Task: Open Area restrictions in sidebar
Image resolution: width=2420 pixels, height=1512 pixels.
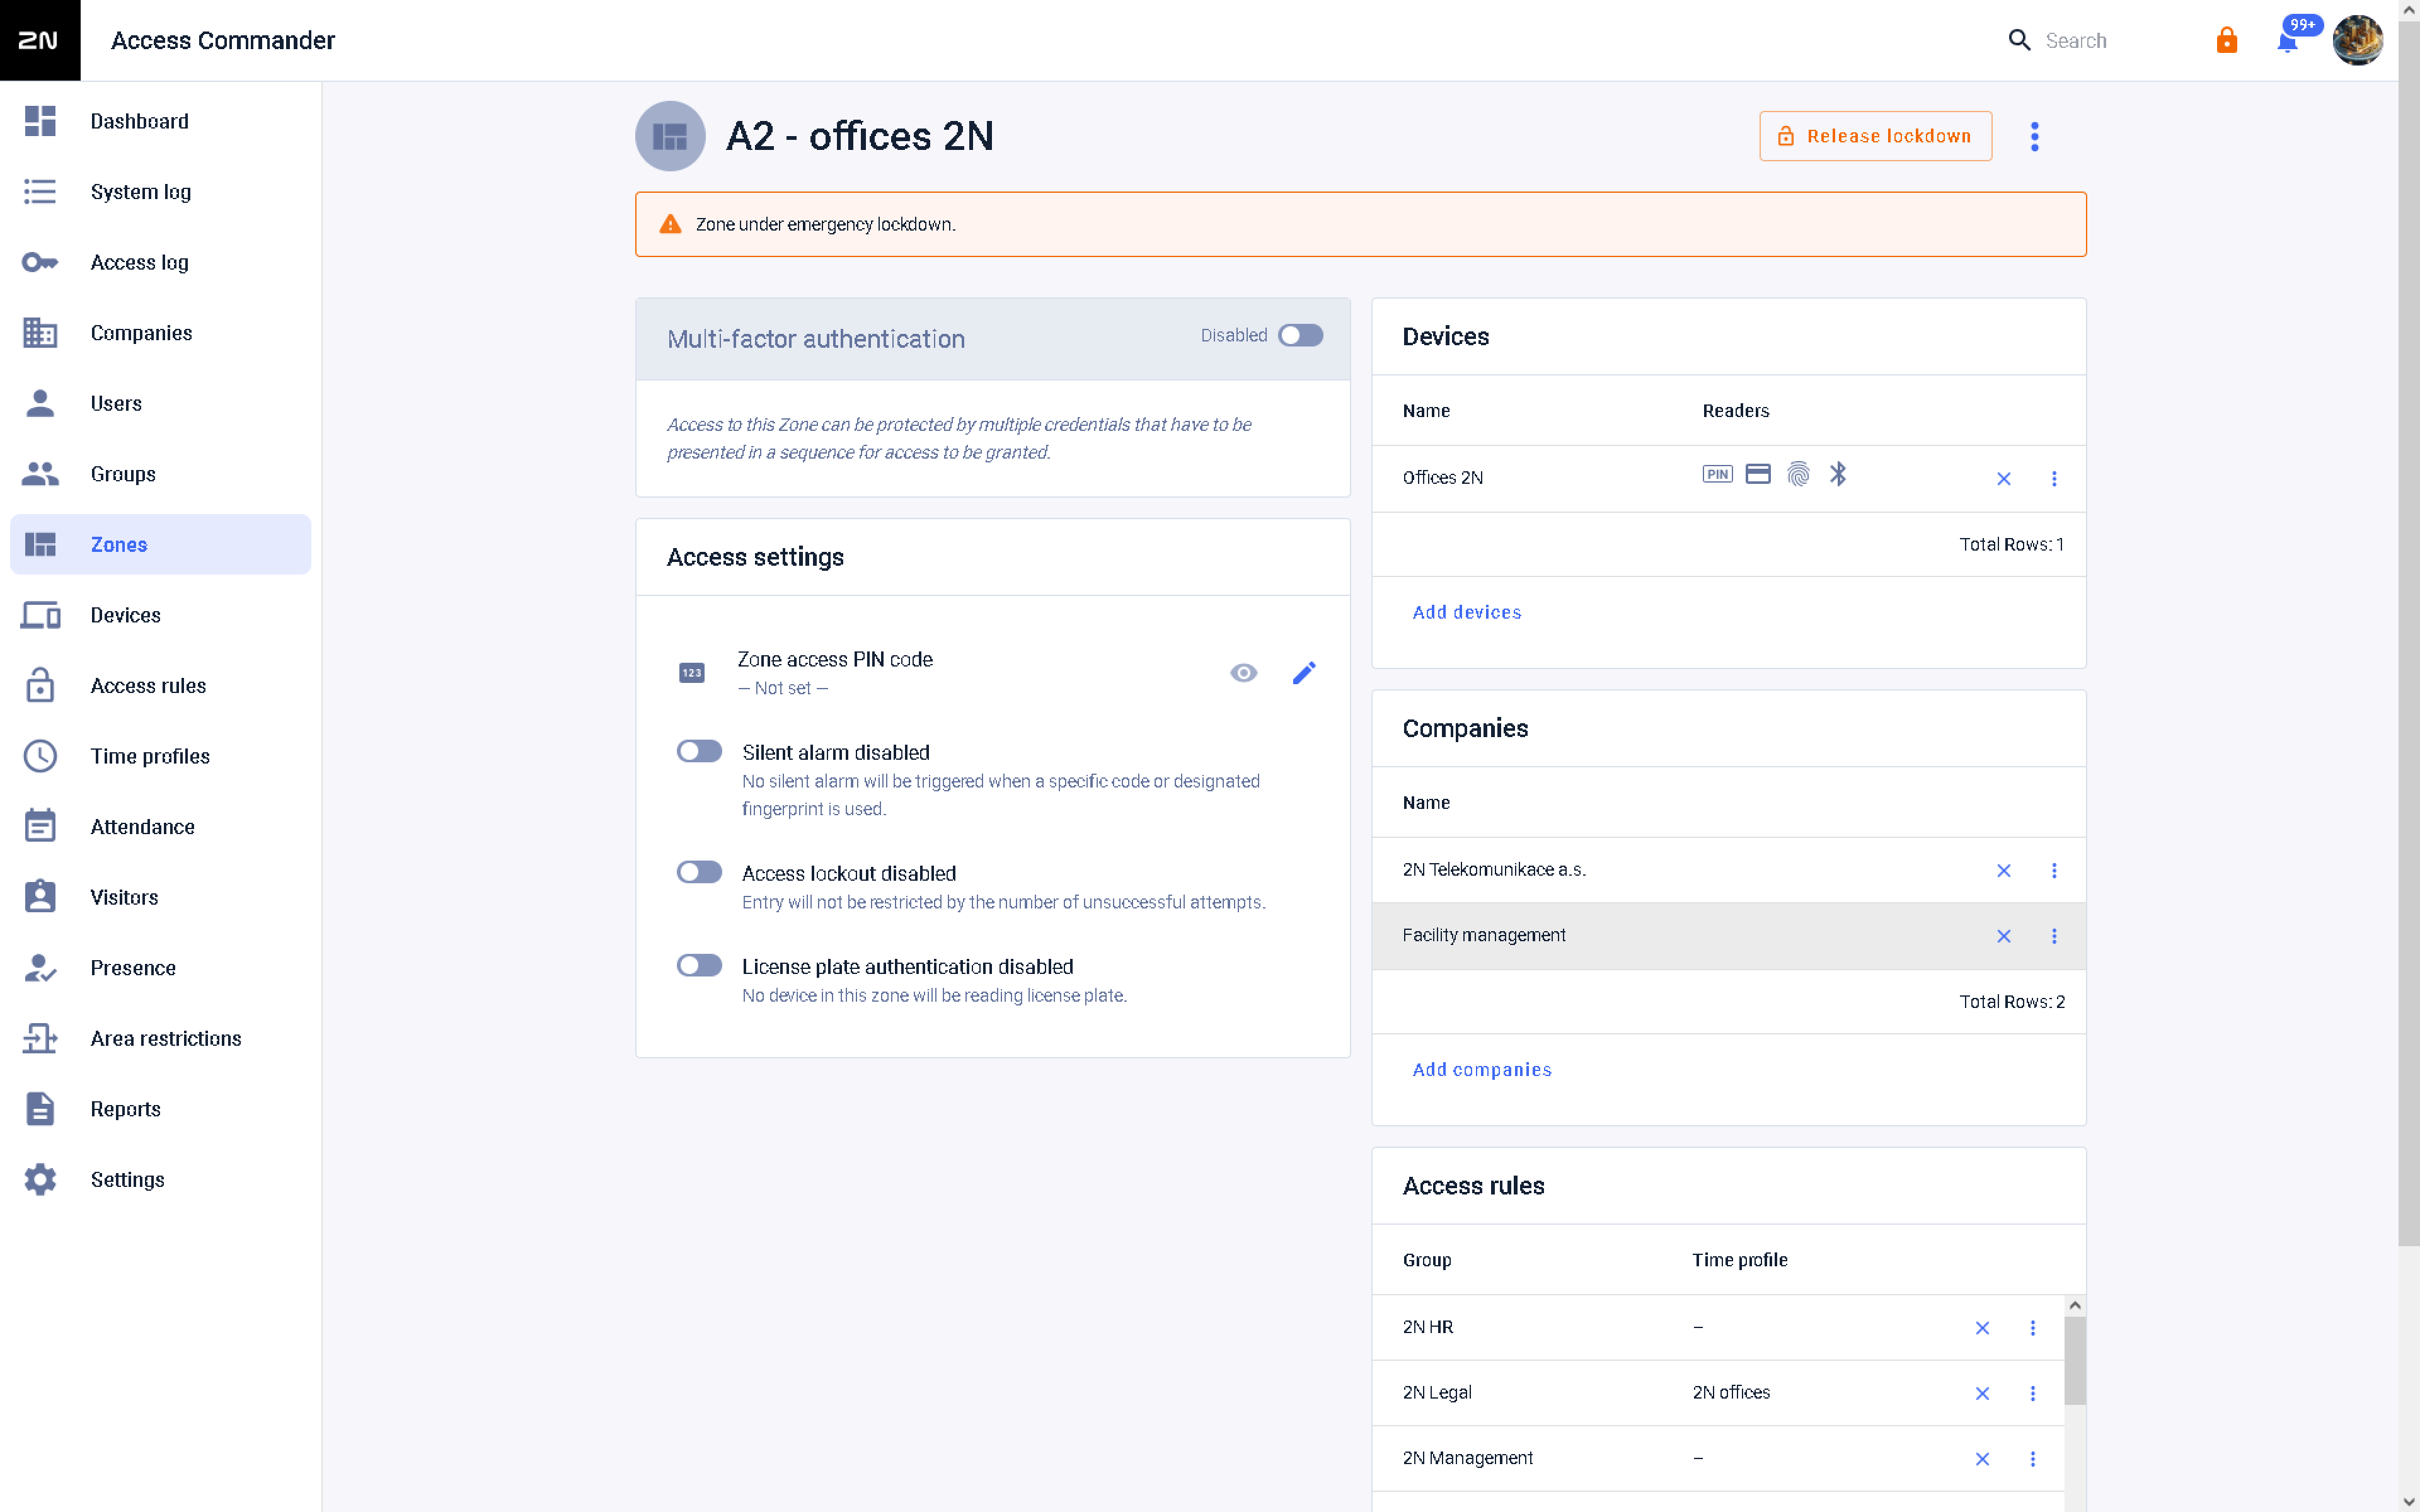Action: click(160, 1038)
